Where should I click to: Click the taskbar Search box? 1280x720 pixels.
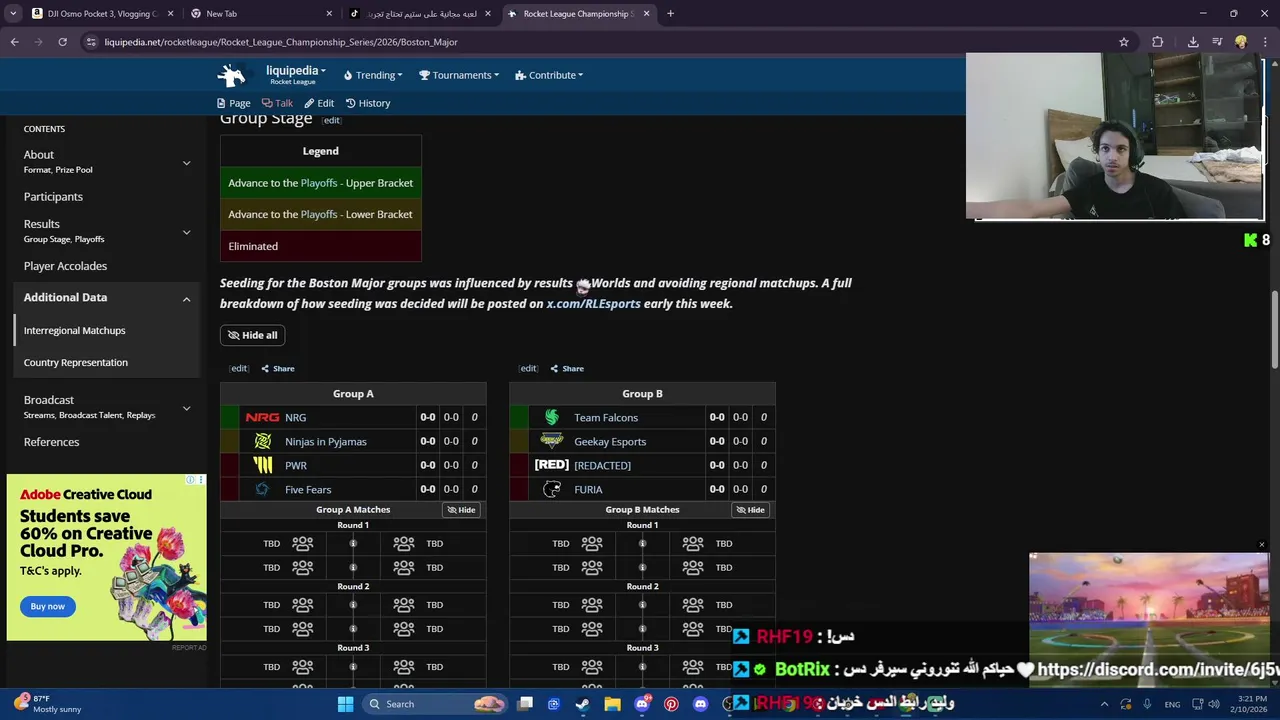click(x=435, y=704)
